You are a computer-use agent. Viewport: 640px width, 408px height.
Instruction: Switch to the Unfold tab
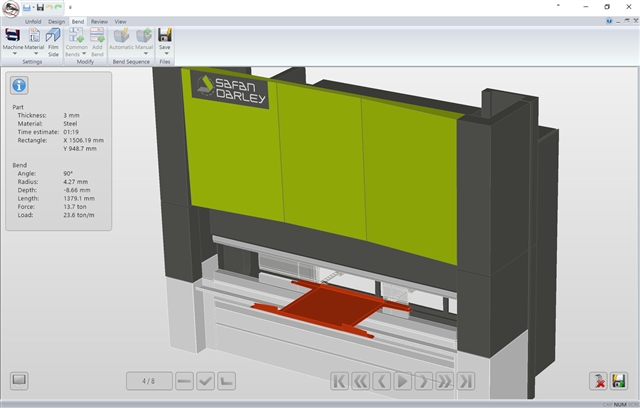tap(33, 20)
